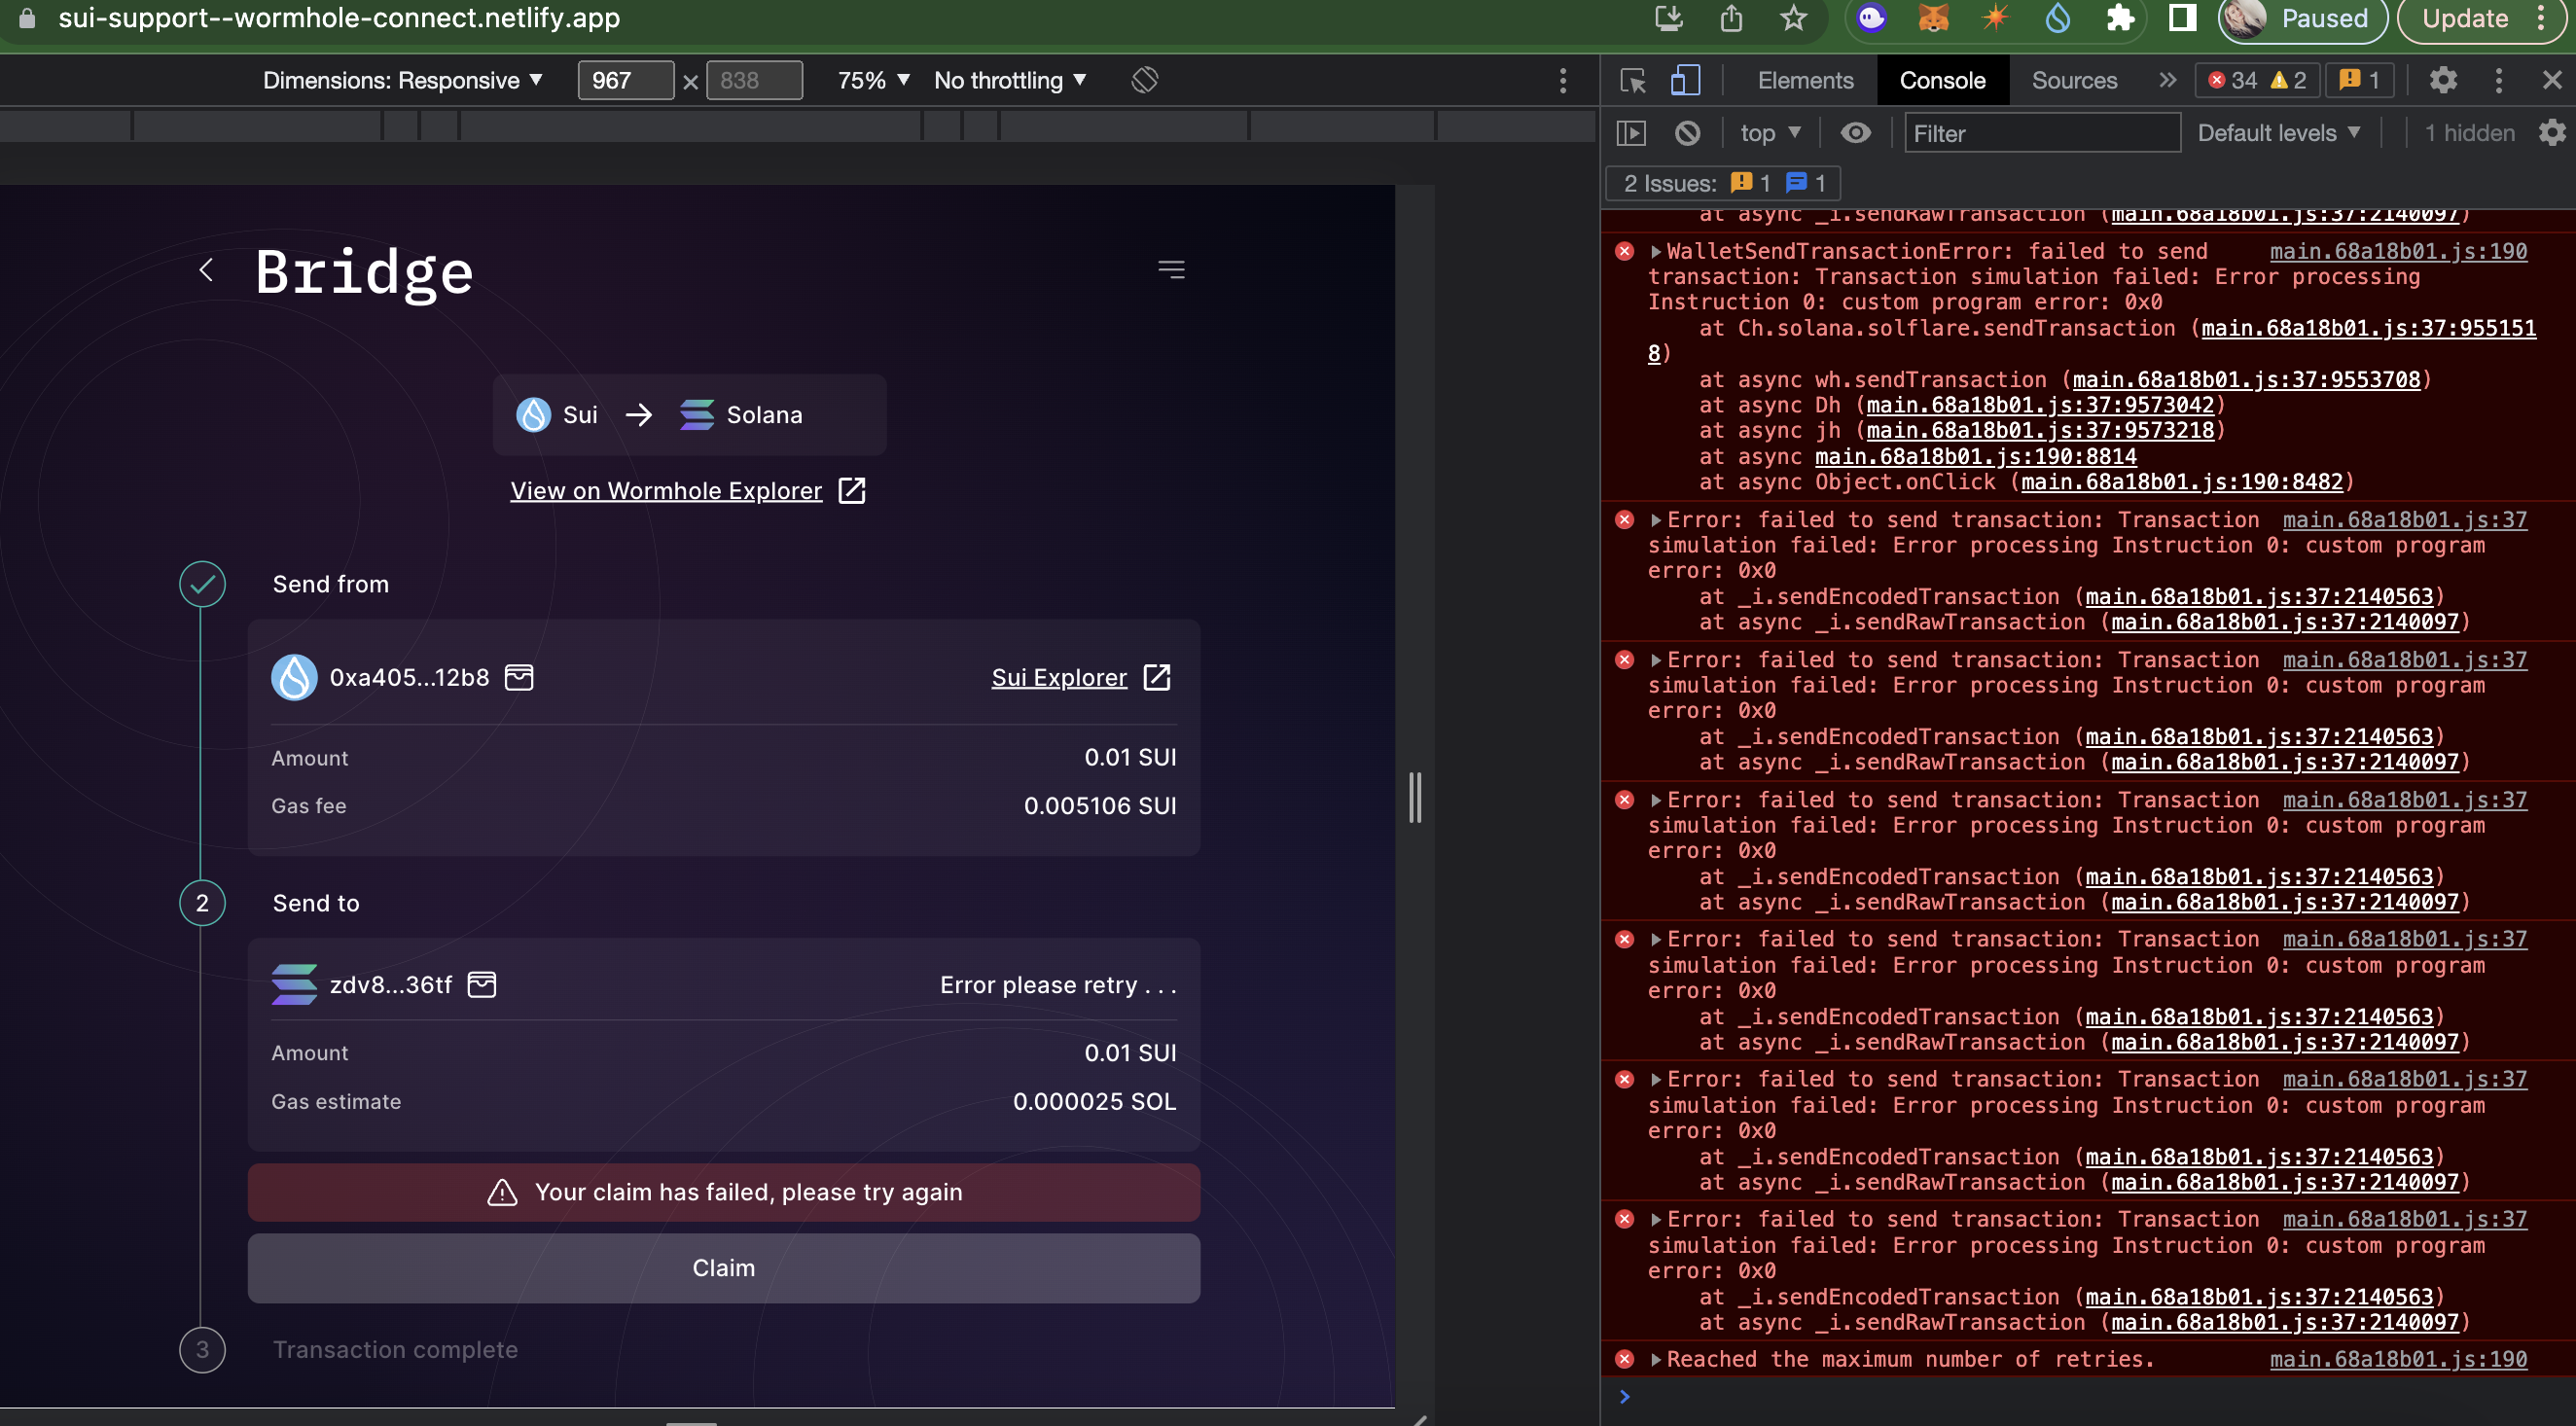Toggle the device emulation toolbar
Screen dimensions: 2576x1426
click(x=1686, y=81)
